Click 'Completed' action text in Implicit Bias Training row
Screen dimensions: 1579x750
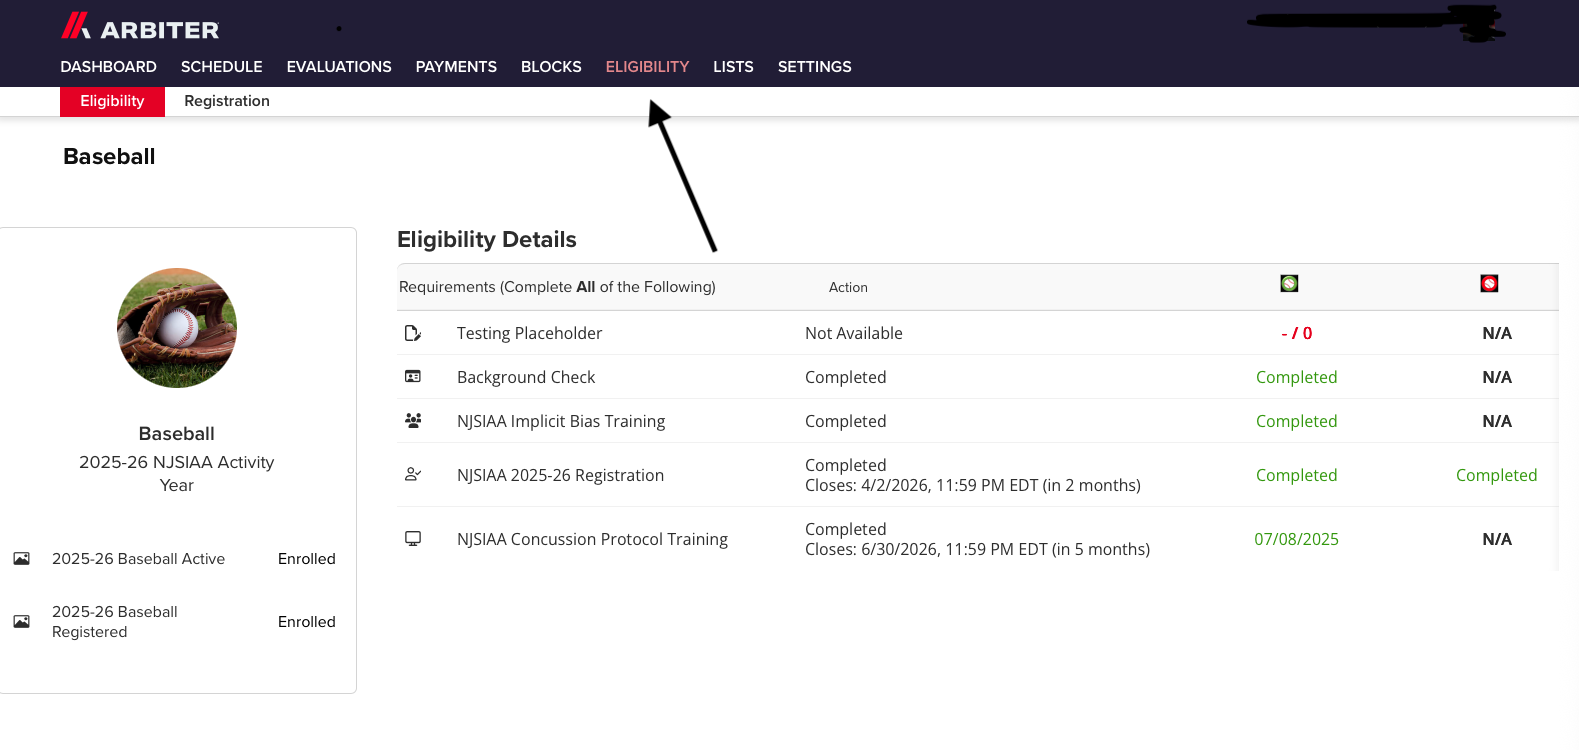(x=845, y=421)
